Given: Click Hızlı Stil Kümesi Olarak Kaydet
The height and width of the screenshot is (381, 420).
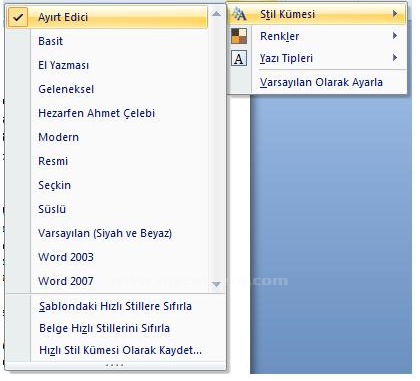Looking at the screenshot, I should (x=115, y=350).
